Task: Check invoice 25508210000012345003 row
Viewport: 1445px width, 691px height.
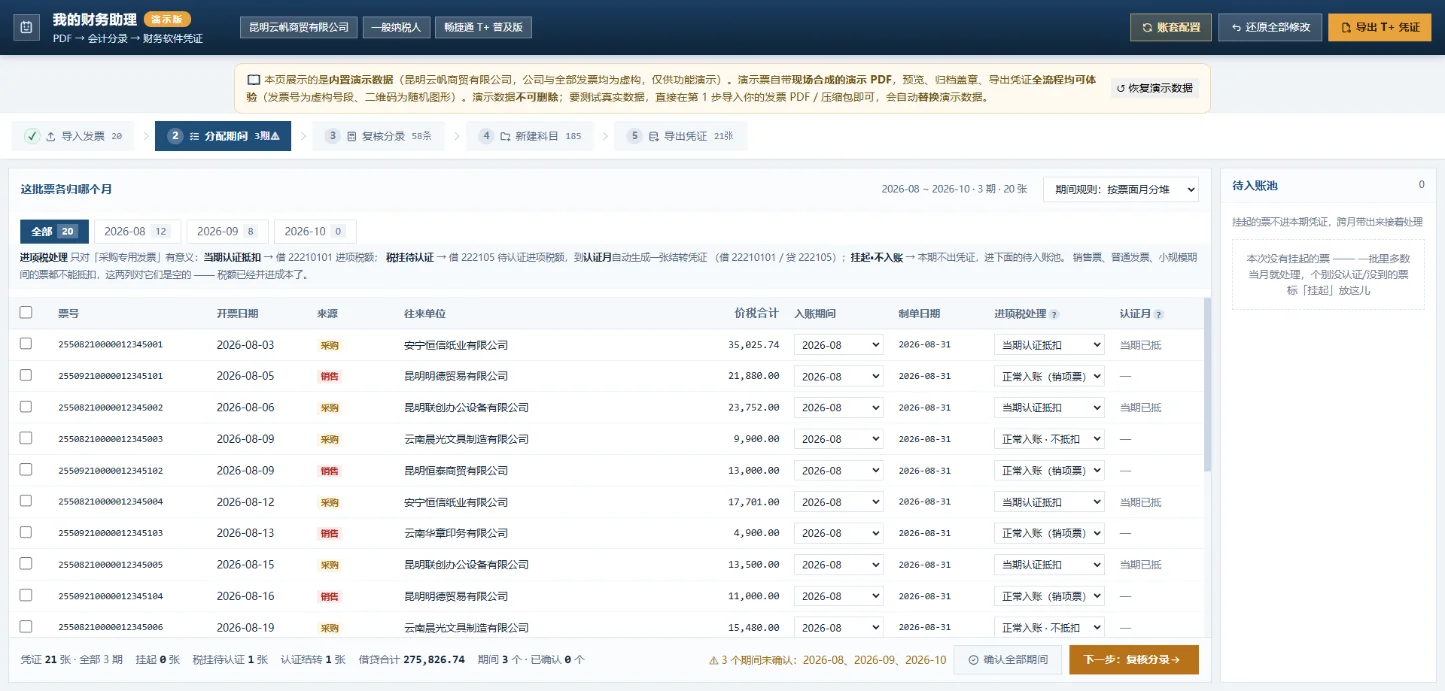Action: point(26,438)
